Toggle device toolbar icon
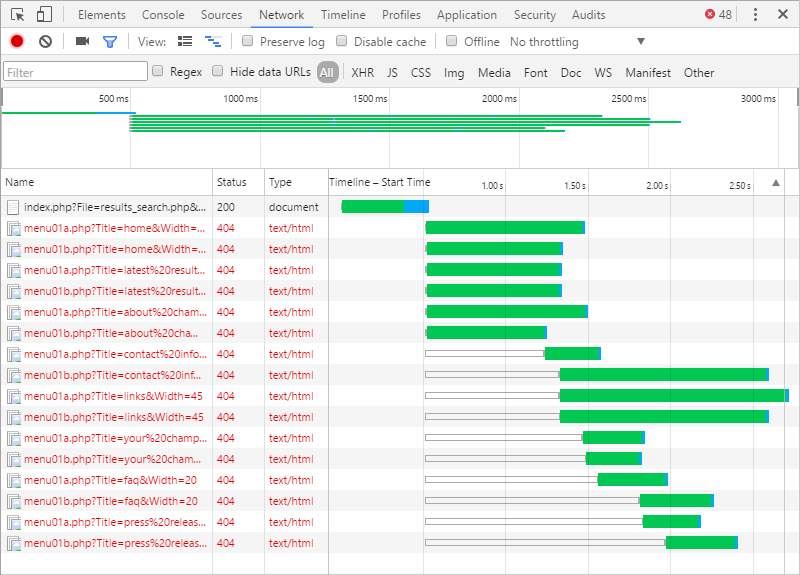The width and height of the screenshot is (800, 575). coord(44,15)
